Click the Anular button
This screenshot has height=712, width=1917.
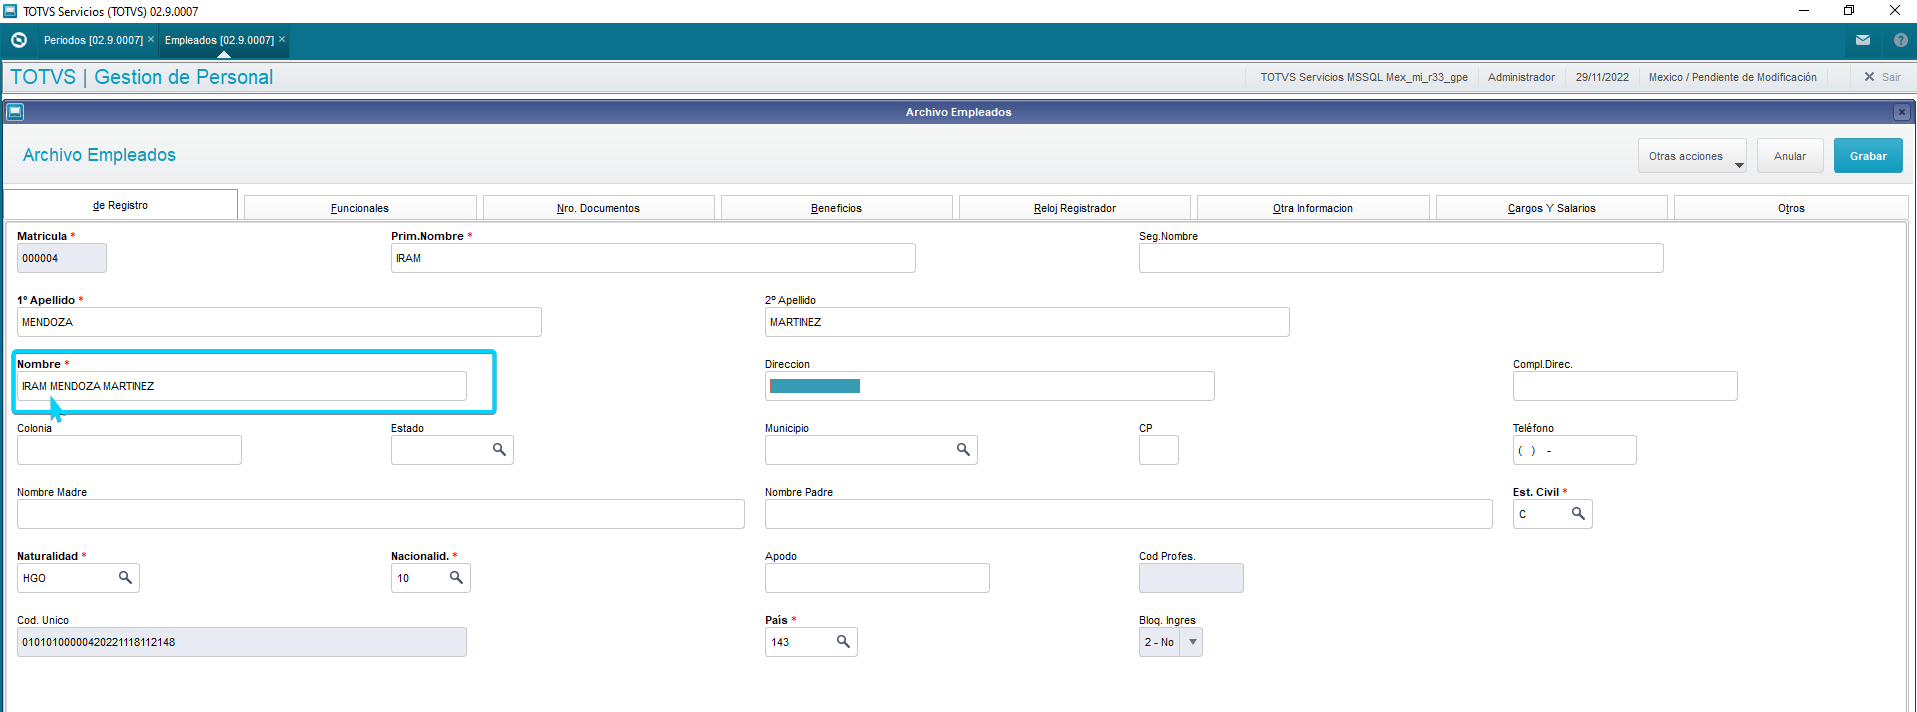point(1790,156)
